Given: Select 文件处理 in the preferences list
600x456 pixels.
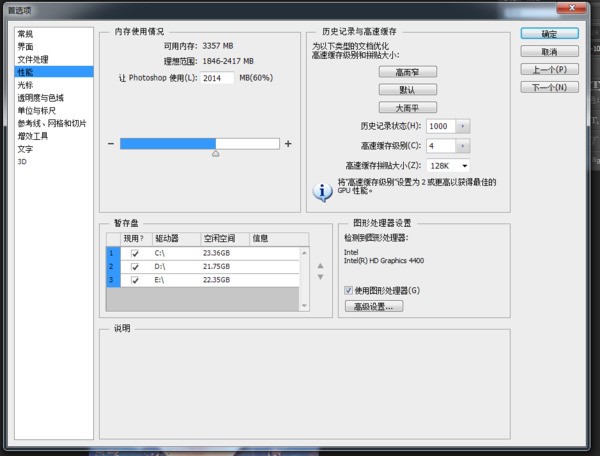Looking at the screenshot, I should tap(32, 60).
